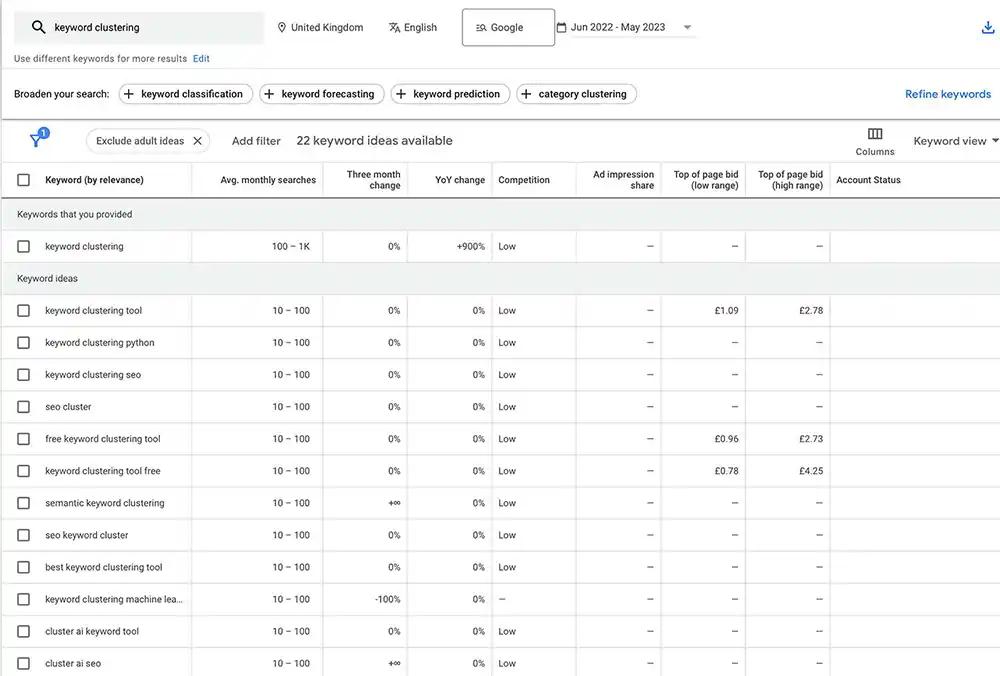Select the best keyword clustering tool checkbox
Viewport: 1000px width, 676px height.
pyautogui.click(x=24, y=567)
